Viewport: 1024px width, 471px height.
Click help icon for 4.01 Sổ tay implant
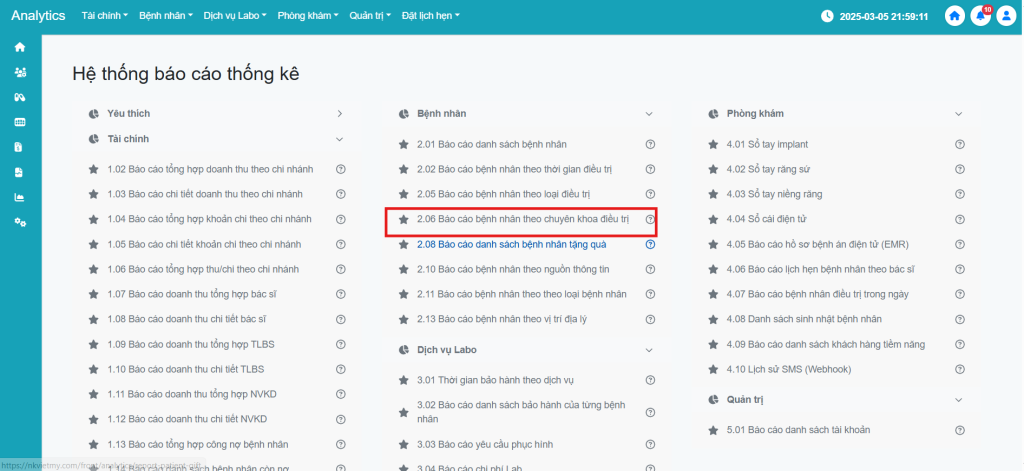pos(960,144)
